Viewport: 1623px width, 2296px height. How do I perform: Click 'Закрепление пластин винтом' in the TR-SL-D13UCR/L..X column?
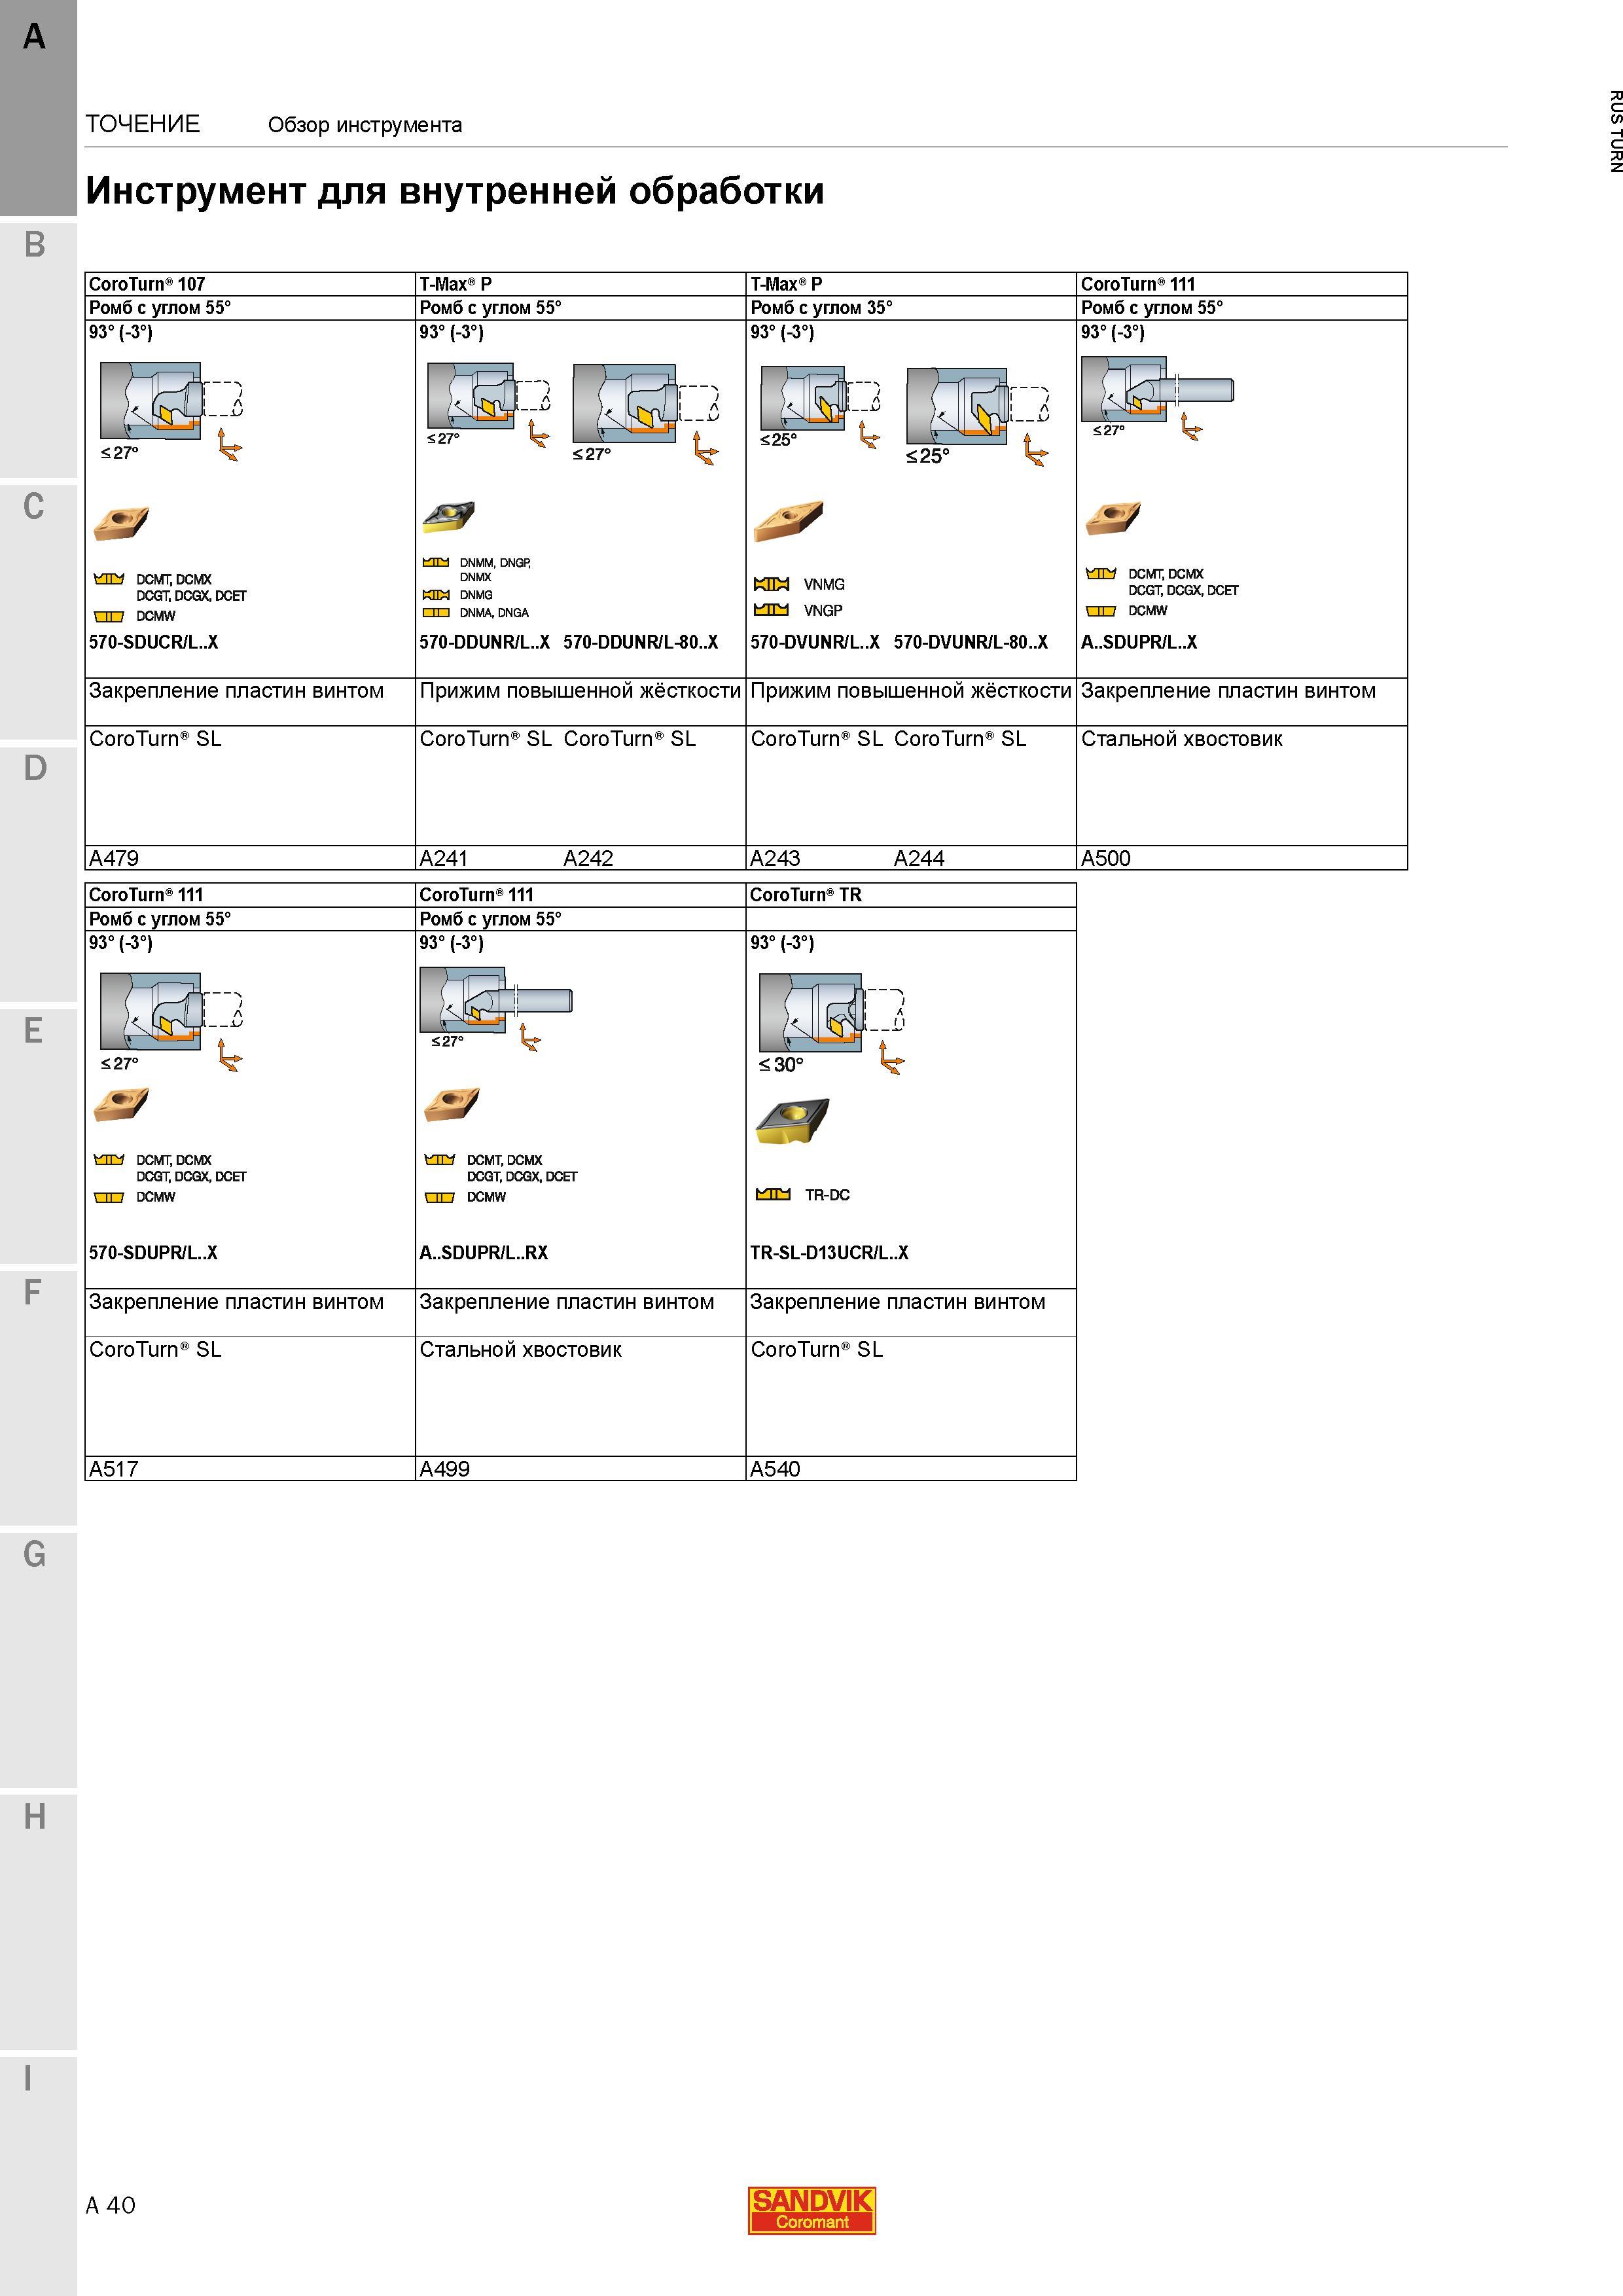pyautogui.click(x=898, y=1302)
